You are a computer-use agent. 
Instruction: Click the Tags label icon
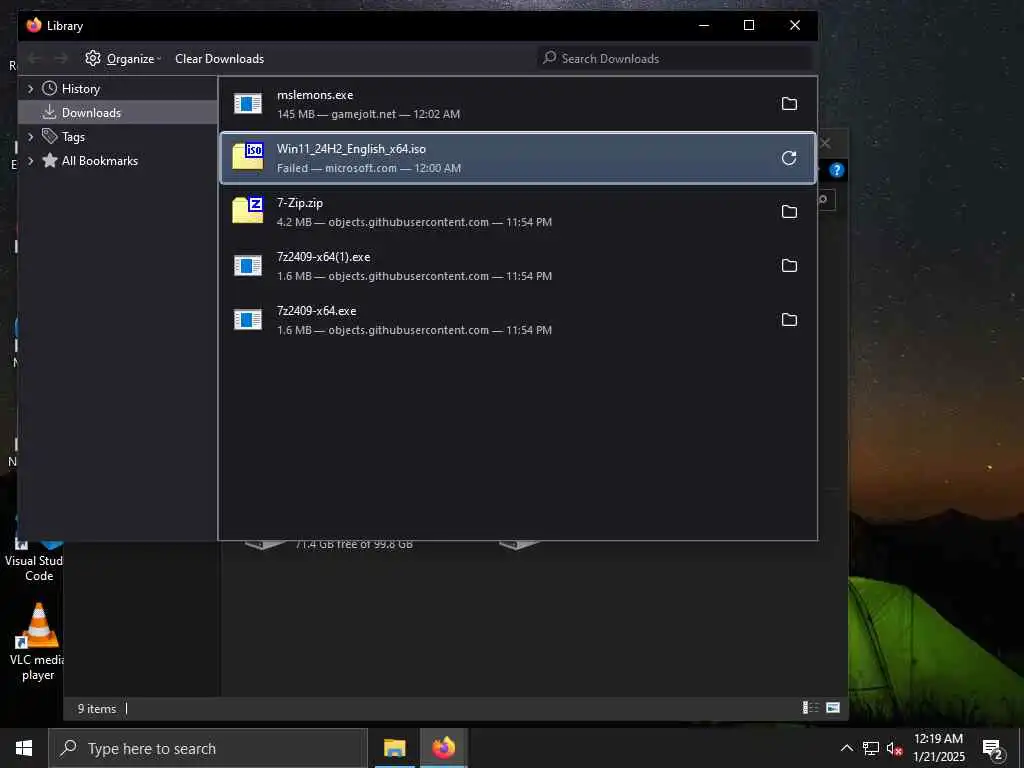[x=50, y=136]
